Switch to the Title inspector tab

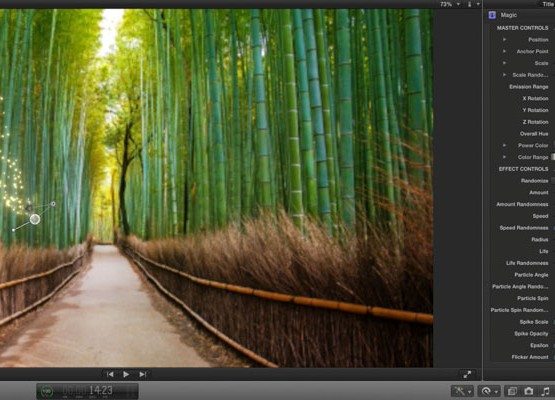coord(549,4)
